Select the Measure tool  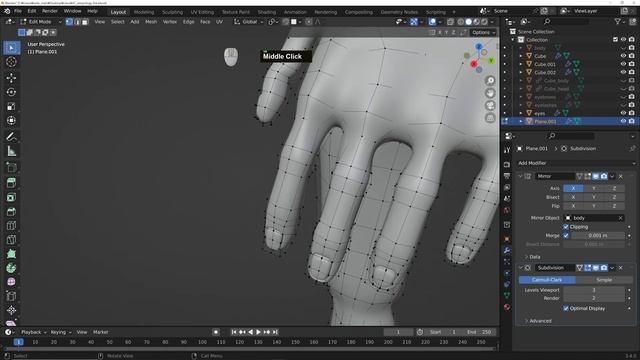[x=11, y=151]
